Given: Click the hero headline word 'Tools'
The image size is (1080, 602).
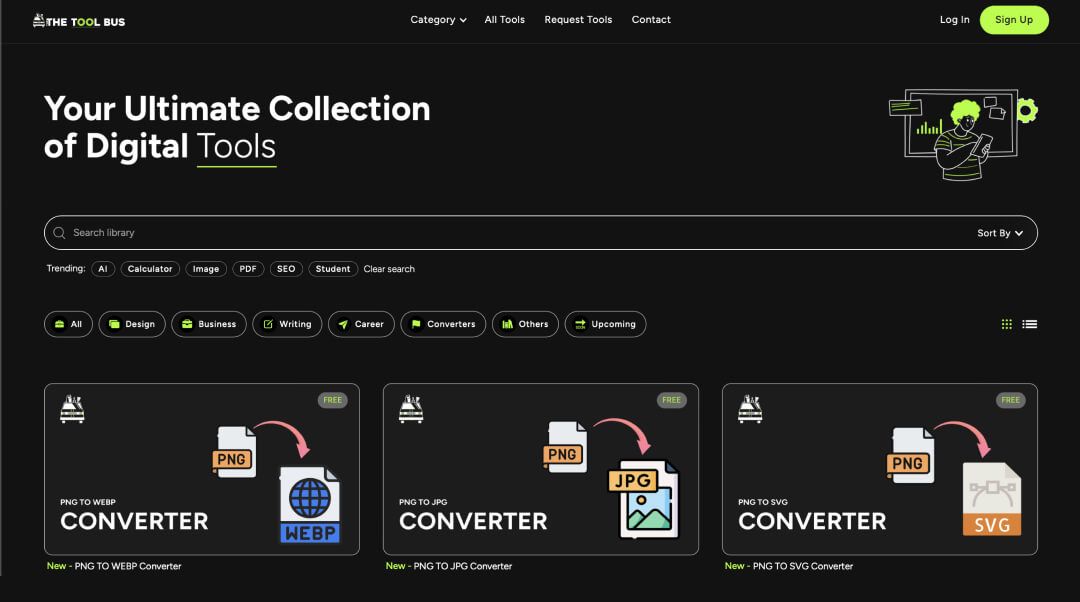Looking at the screenshot, I should (x=236, y=146).
